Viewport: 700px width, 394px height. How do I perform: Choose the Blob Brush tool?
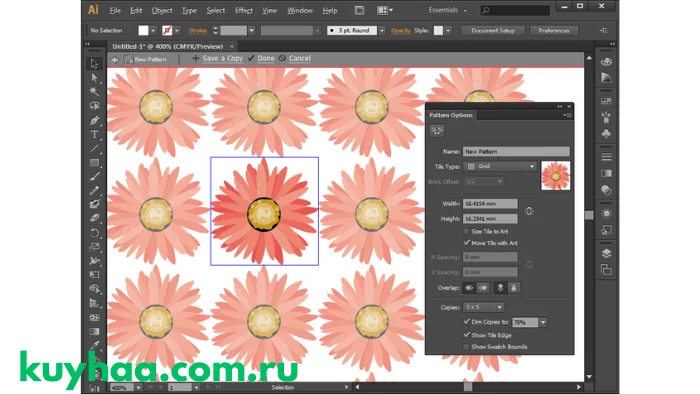coord(94,204)
